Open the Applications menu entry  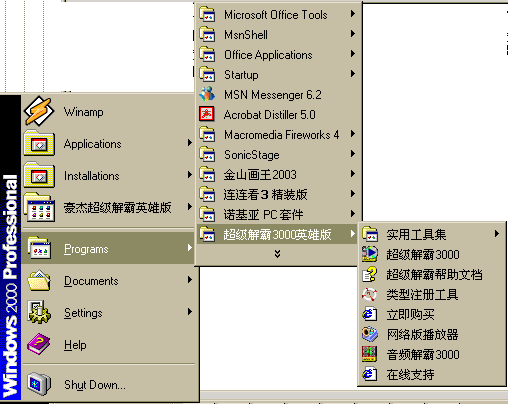click(108, 144)
